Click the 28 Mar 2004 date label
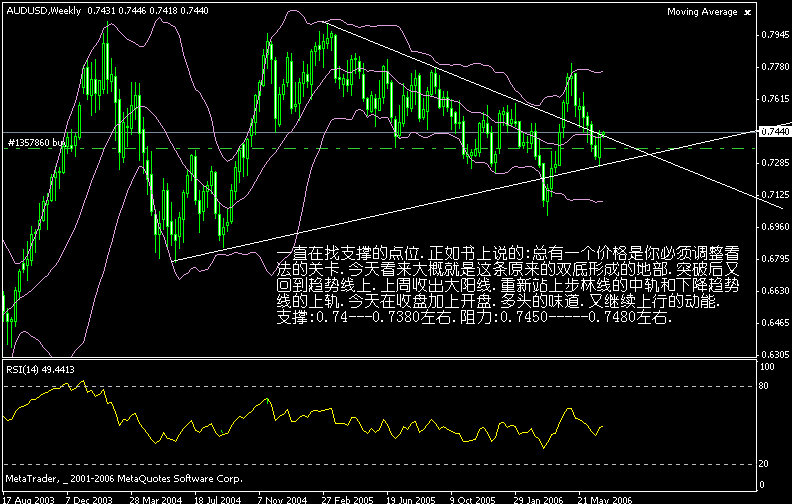The image size is (792, 504). pos(156,499)
